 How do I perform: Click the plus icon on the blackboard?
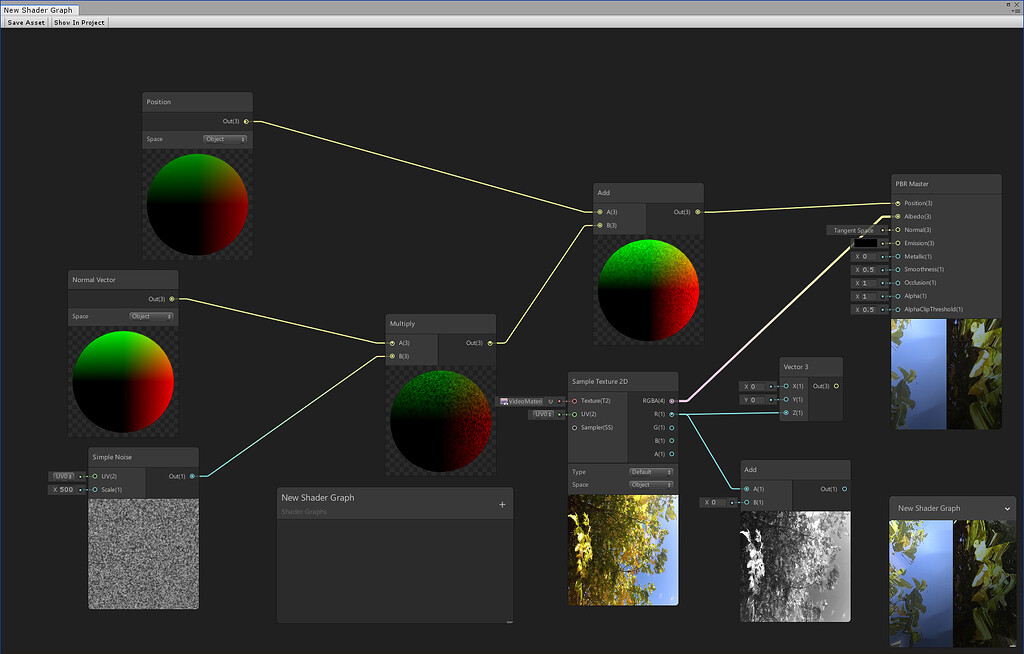point(502,504)
